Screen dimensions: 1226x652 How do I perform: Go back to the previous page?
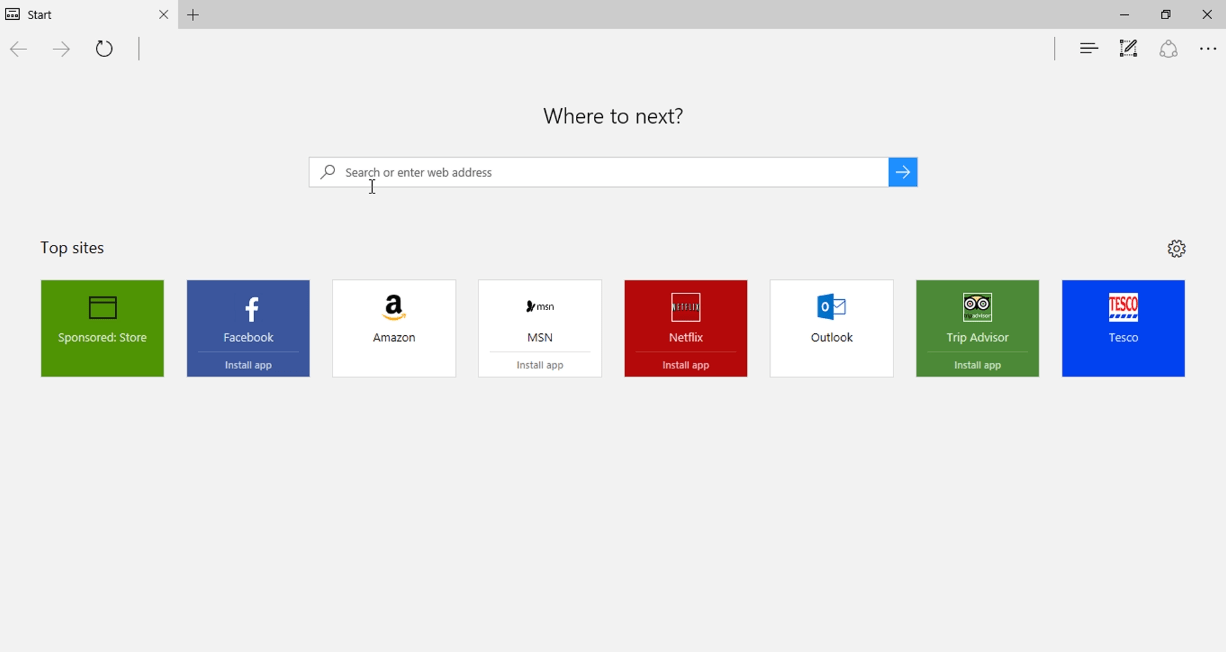click(18, 49)
